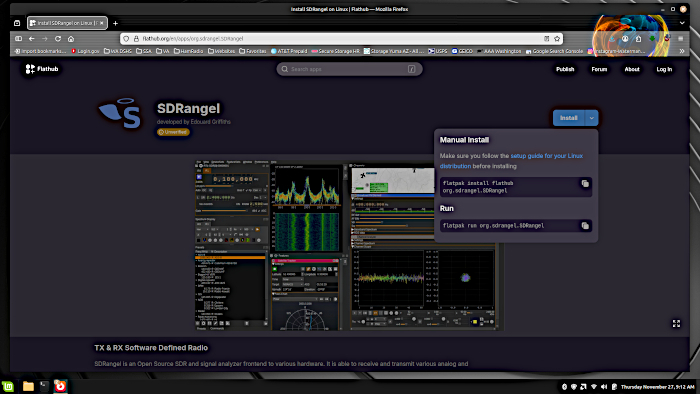Click the blue Install button
Screen dimensions: 700x394
pos(568,118)
